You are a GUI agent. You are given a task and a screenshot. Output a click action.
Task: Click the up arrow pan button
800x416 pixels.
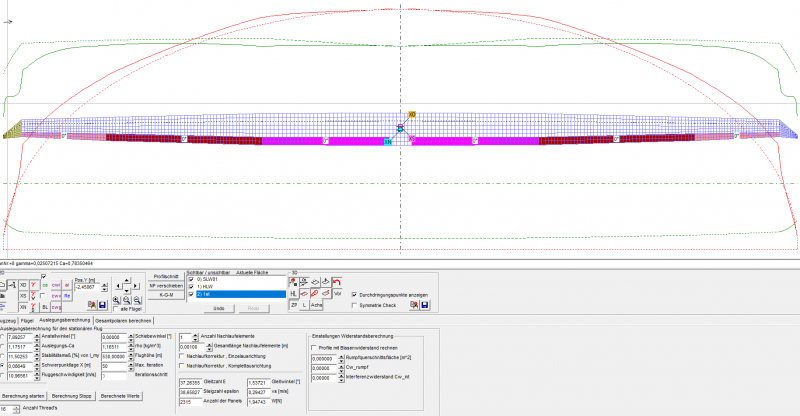click(127, 278)
